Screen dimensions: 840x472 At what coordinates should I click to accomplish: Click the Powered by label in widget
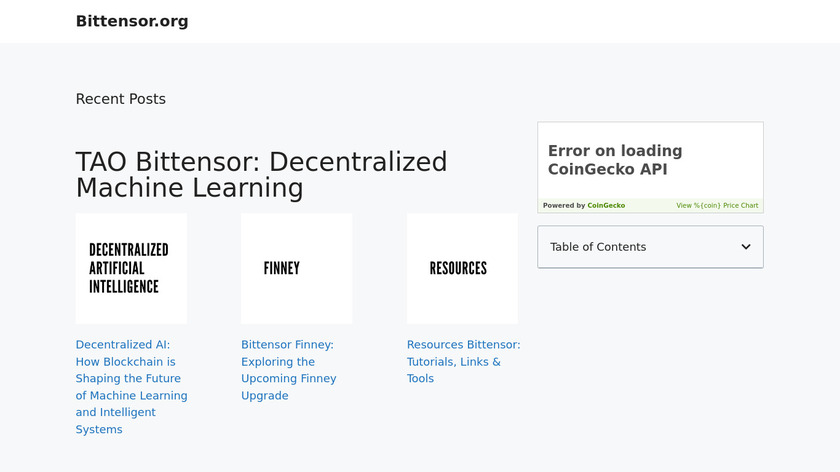pos(564,206)
